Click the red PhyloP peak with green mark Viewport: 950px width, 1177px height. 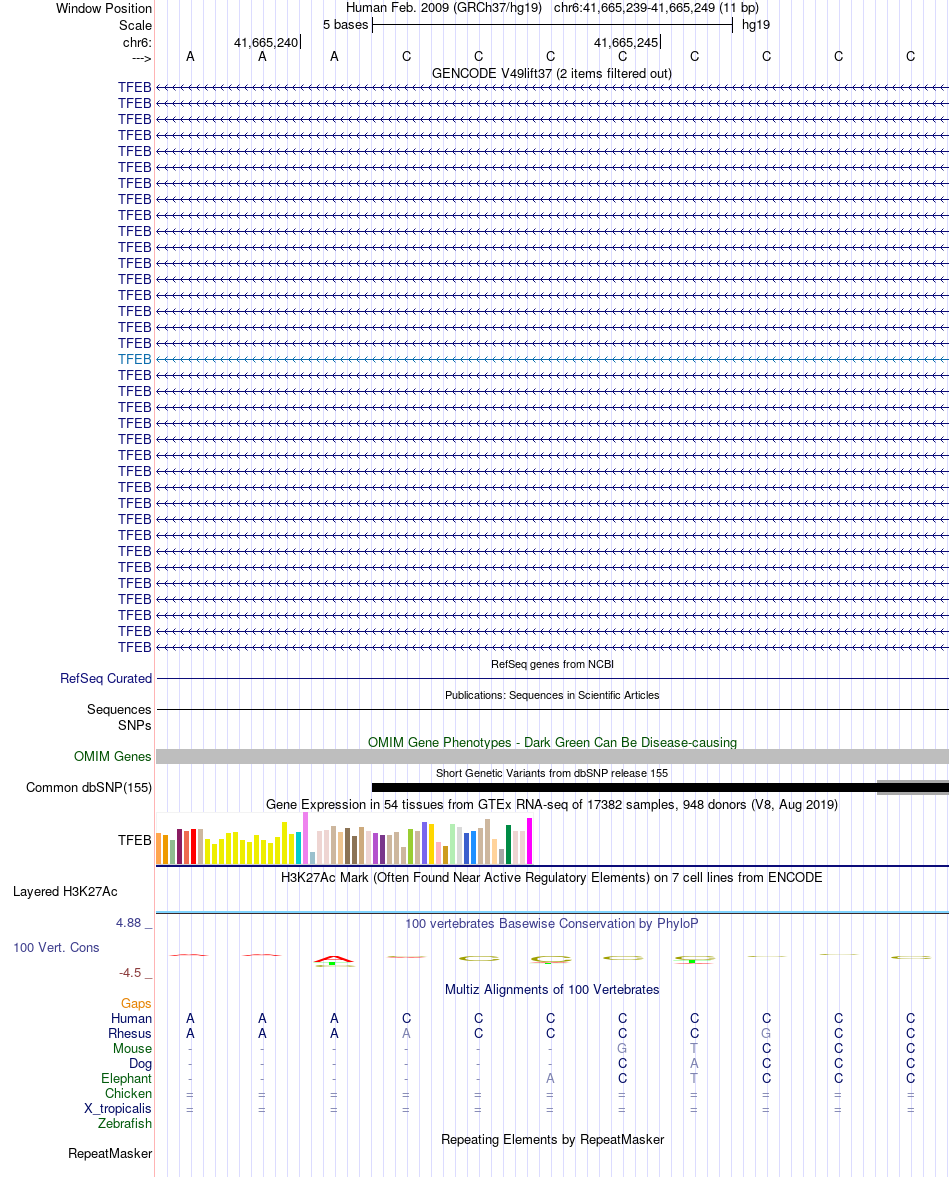[334, 960]
